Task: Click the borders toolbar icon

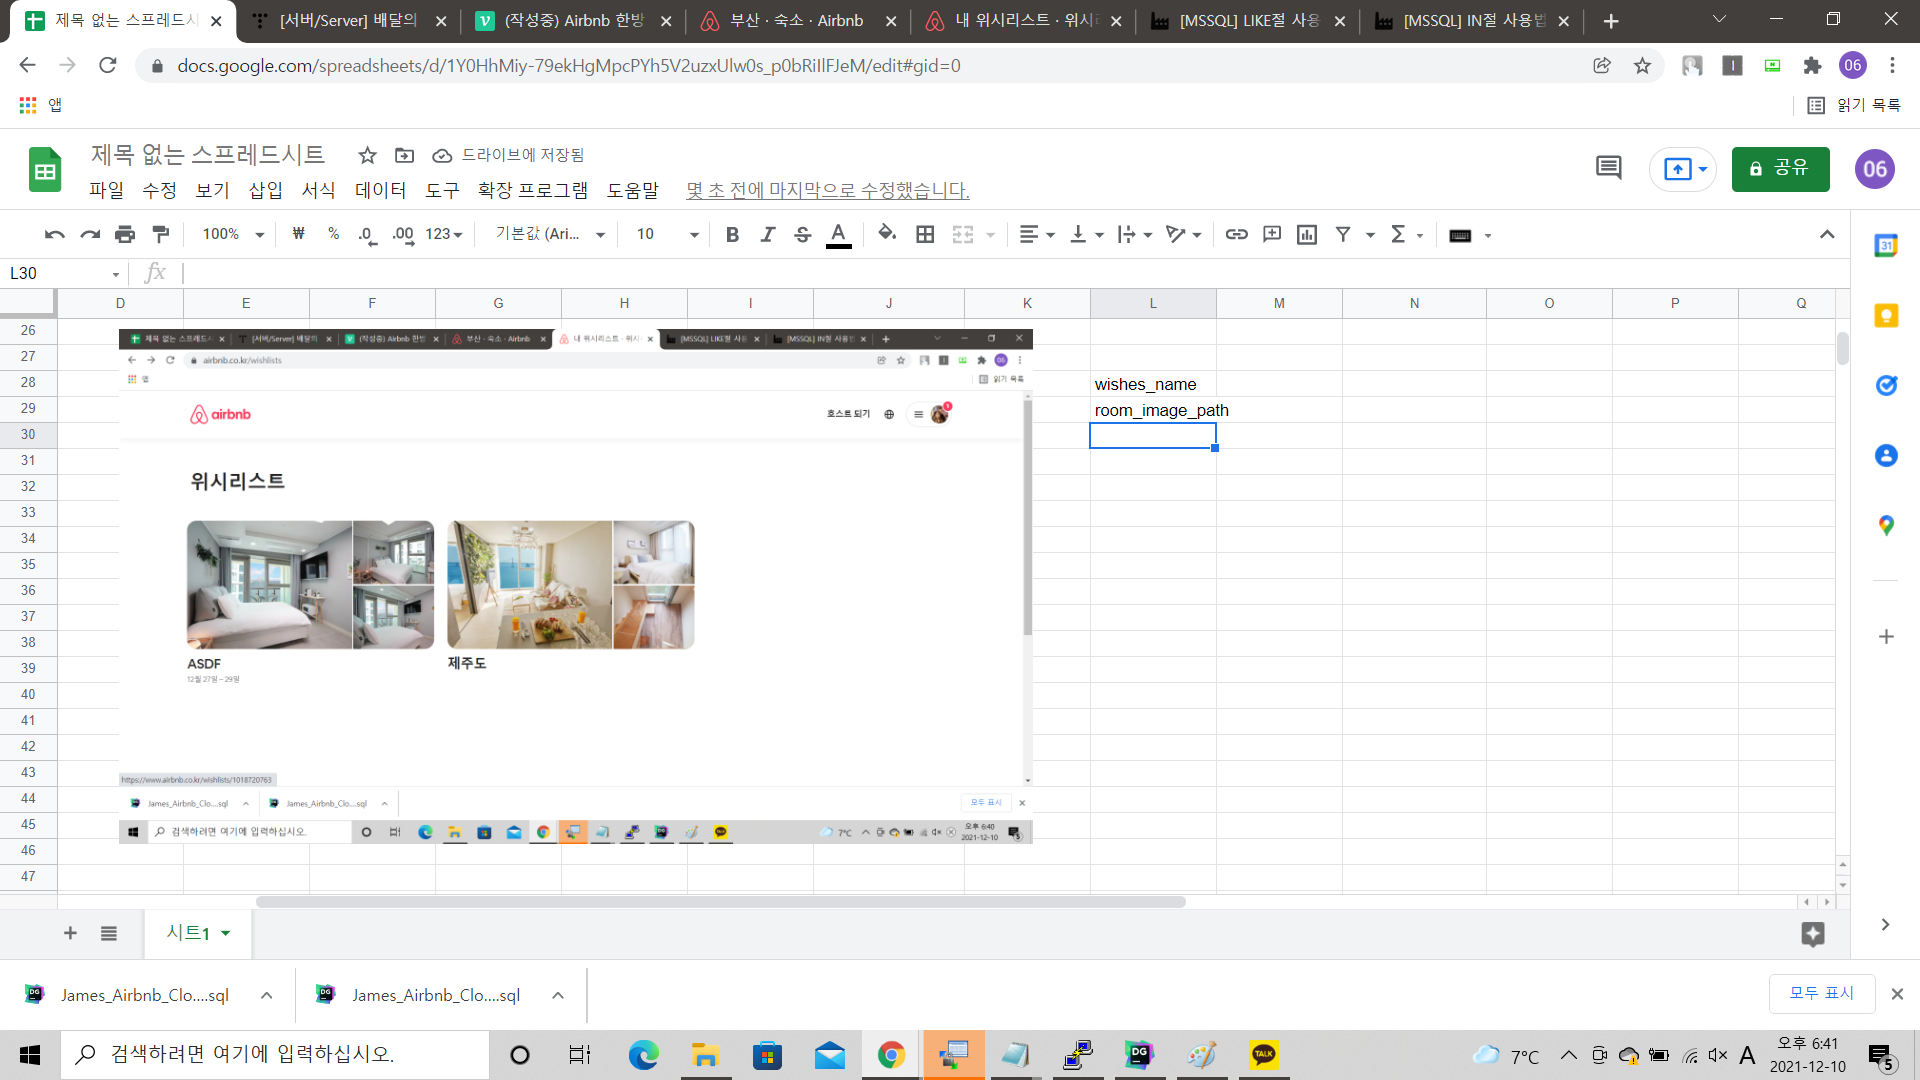Action: [925, 234]
